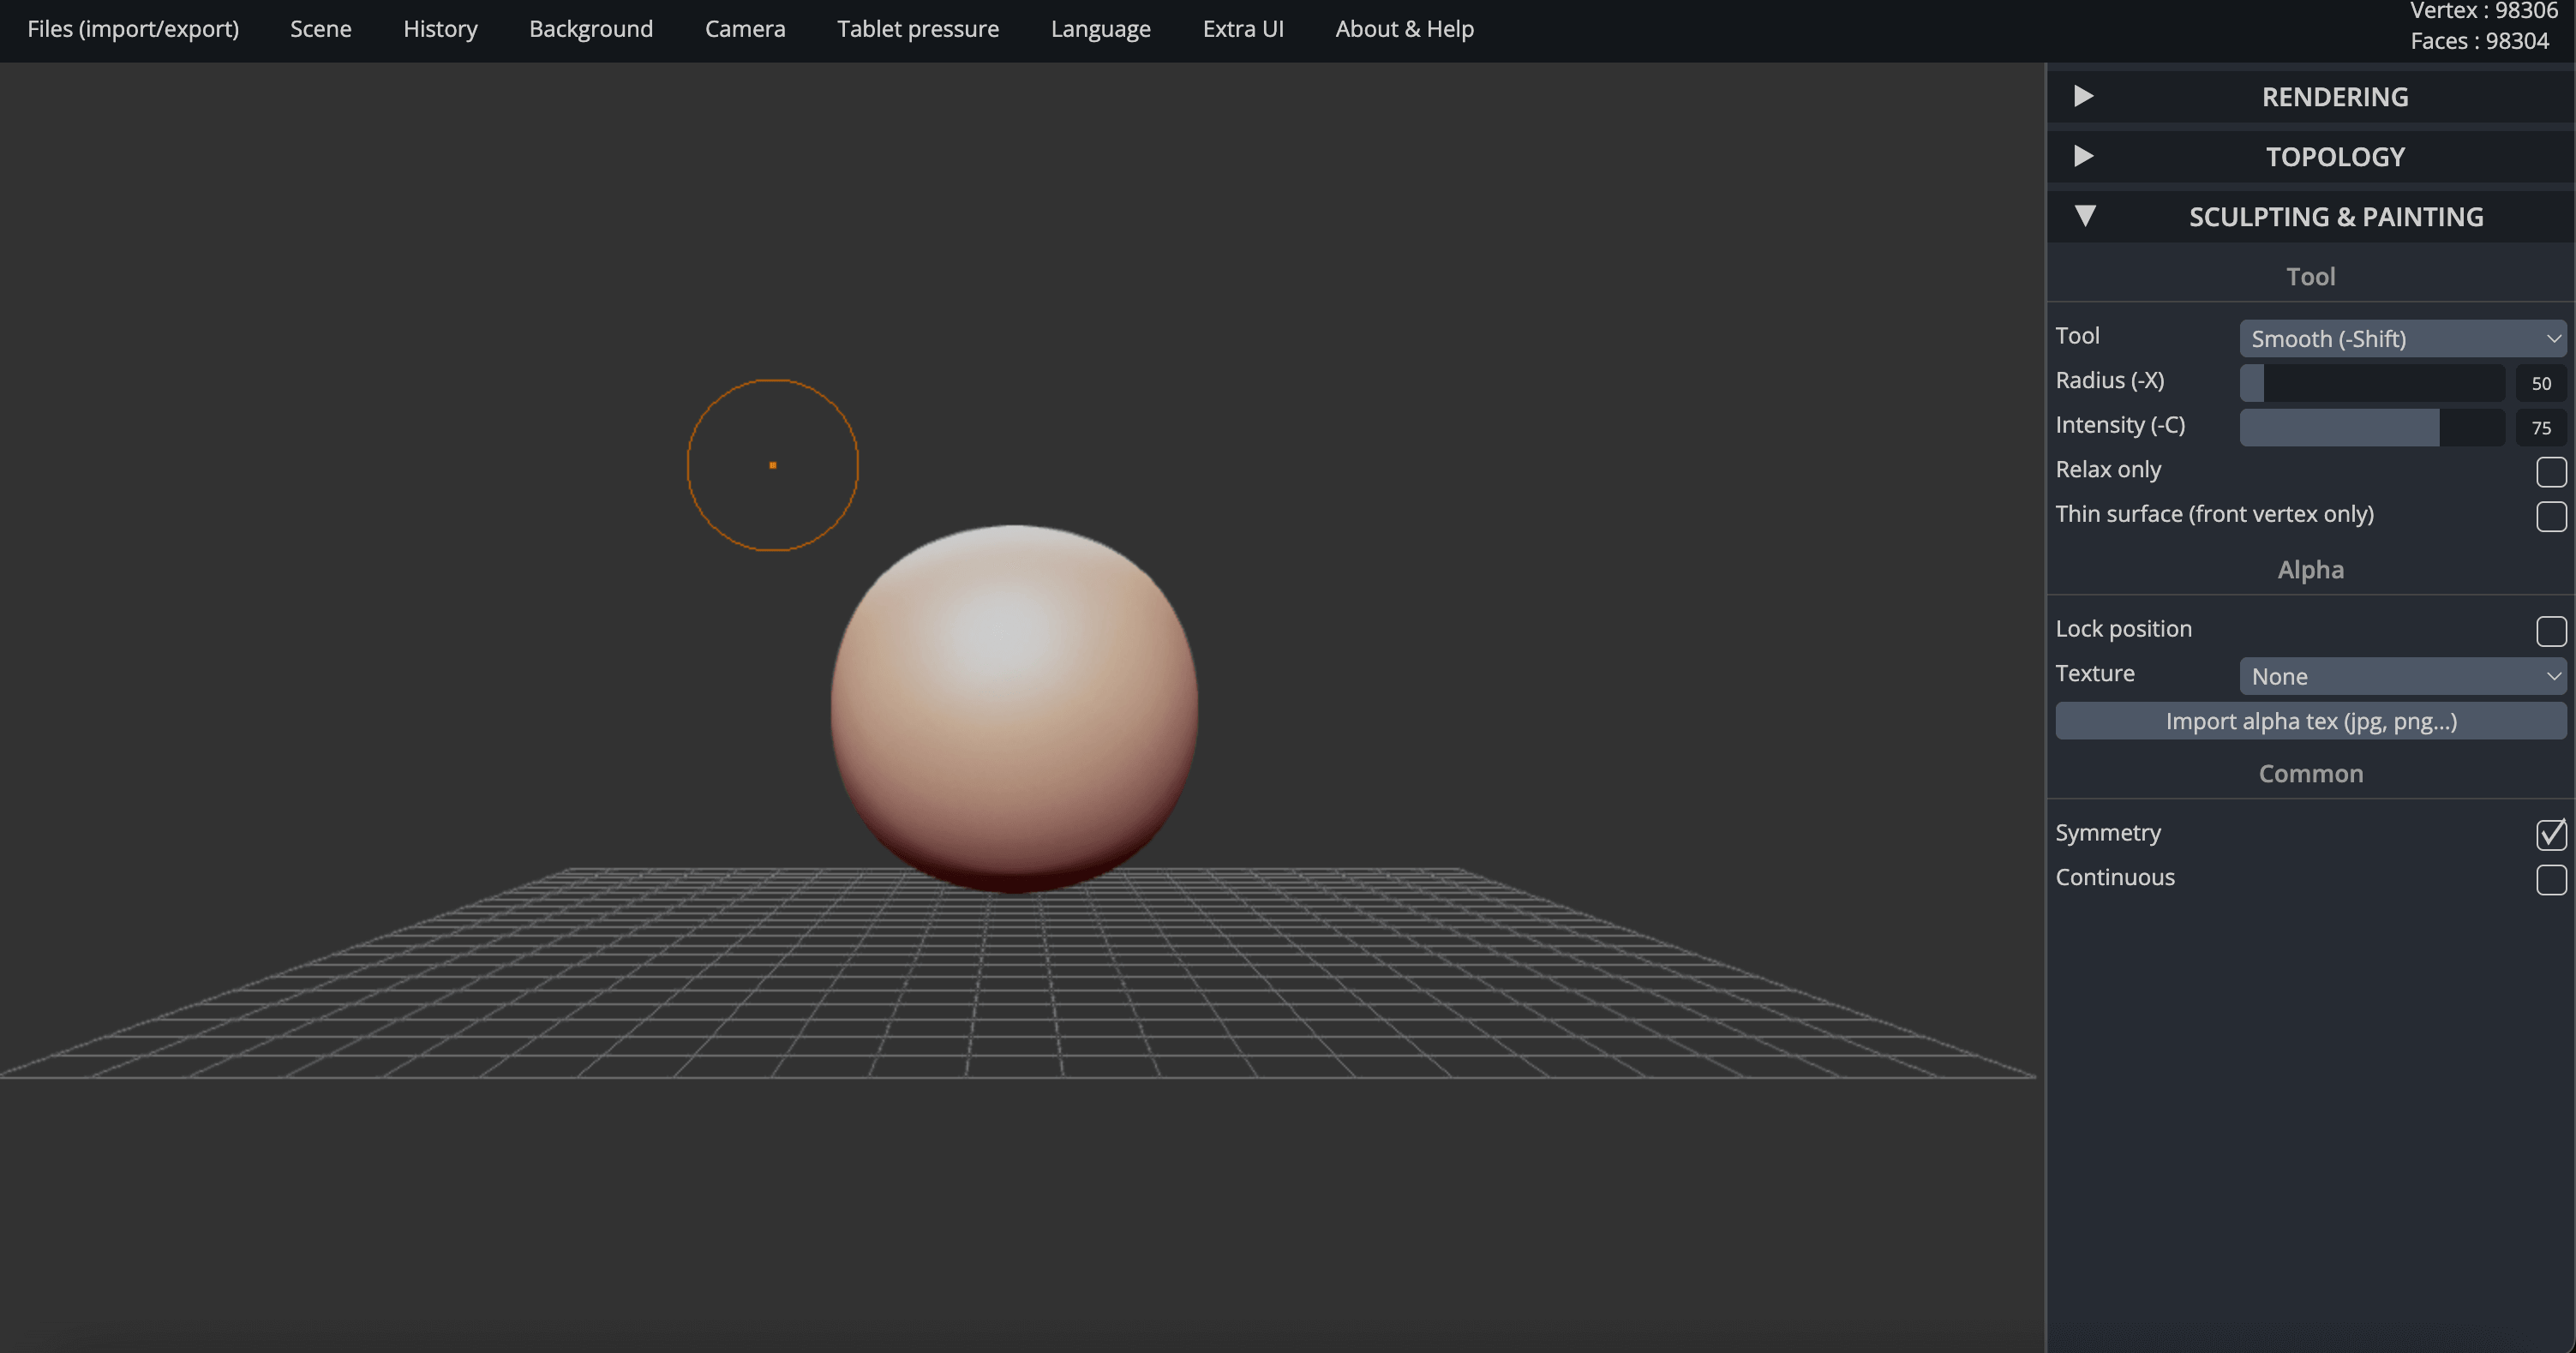Viewport: 2576px width, 1353px height.
Task: Open the Tool dropdown showing Smooth (-Shift)
Action: (x=2402, y=338)
